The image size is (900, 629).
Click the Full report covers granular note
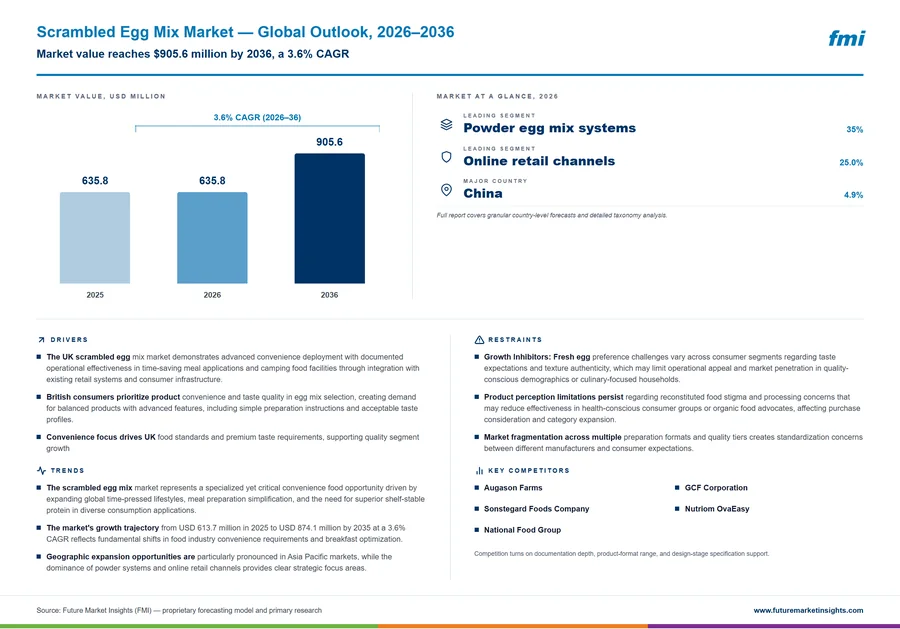[552, 215]
